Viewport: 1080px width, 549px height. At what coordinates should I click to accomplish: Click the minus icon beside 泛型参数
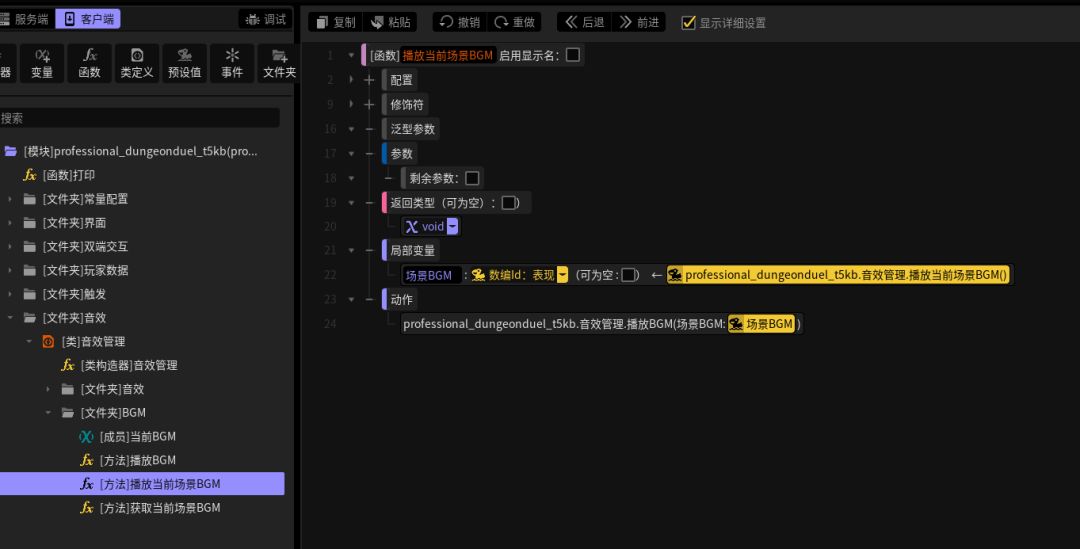pyautogui.click(x=369, y=129)
